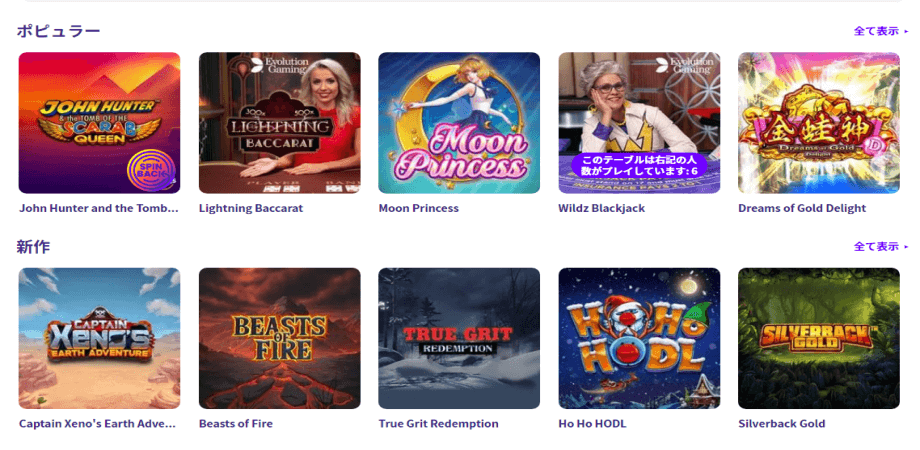Click 全て表示 link in 新作 section
Image resolution: width=920 pixels, height=450 pixels.
click(881, 246)
